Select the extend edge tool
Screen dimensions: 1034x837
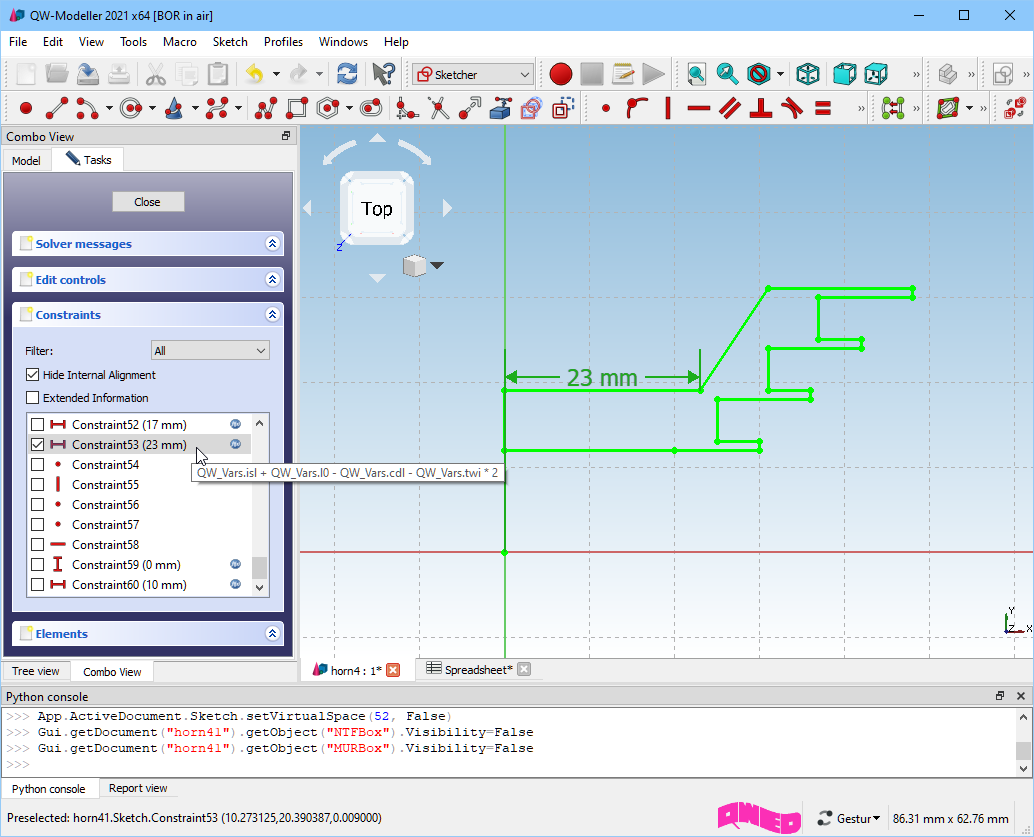(470, 108)
